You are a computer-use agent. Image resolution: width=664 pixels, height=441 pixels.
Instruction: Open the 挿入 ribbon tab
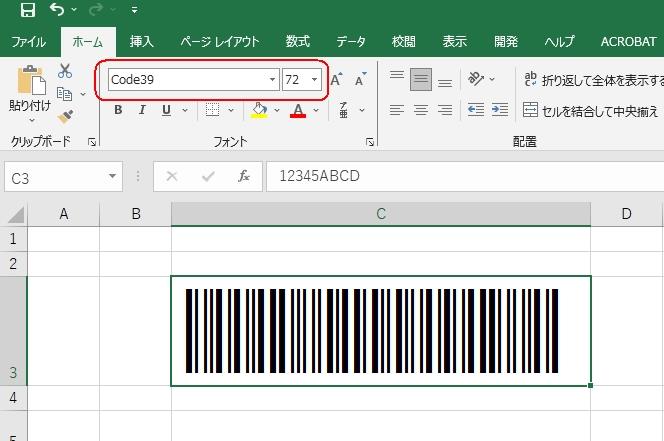141,42
